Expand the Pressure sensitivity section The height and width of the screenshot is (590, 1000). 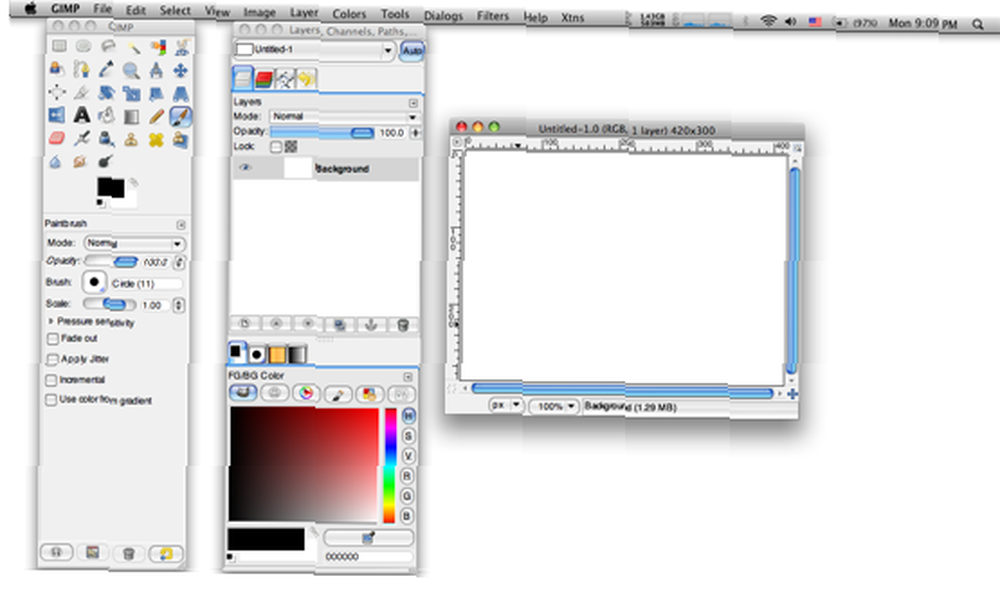[50, 321]
